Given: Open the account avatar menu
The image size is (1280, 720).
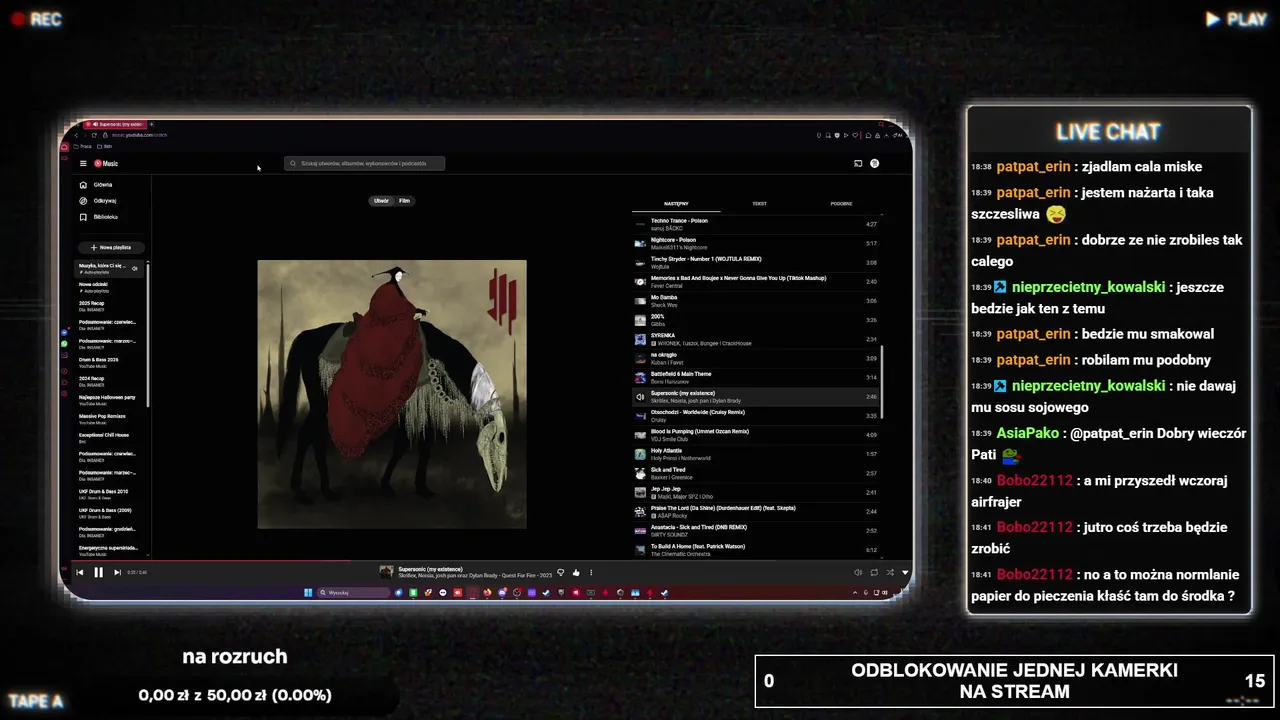Looking at the screenshot, I should pos(874,163).
